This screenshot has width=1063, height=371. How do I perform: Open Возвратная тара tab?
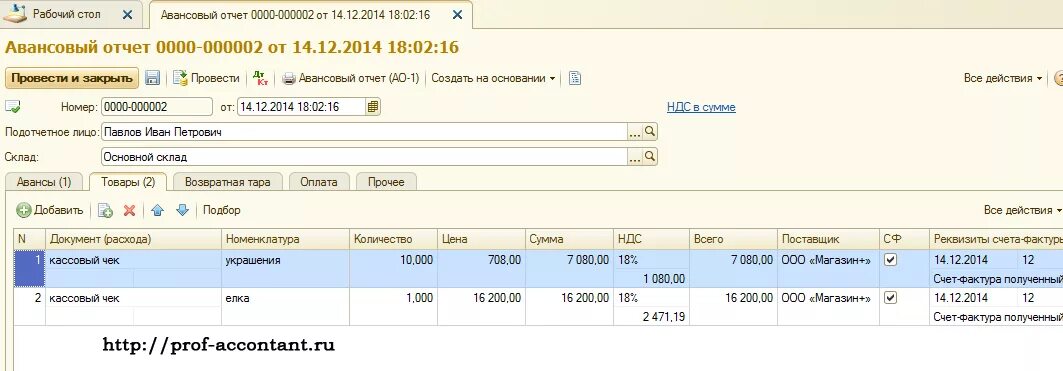point(228,182)
